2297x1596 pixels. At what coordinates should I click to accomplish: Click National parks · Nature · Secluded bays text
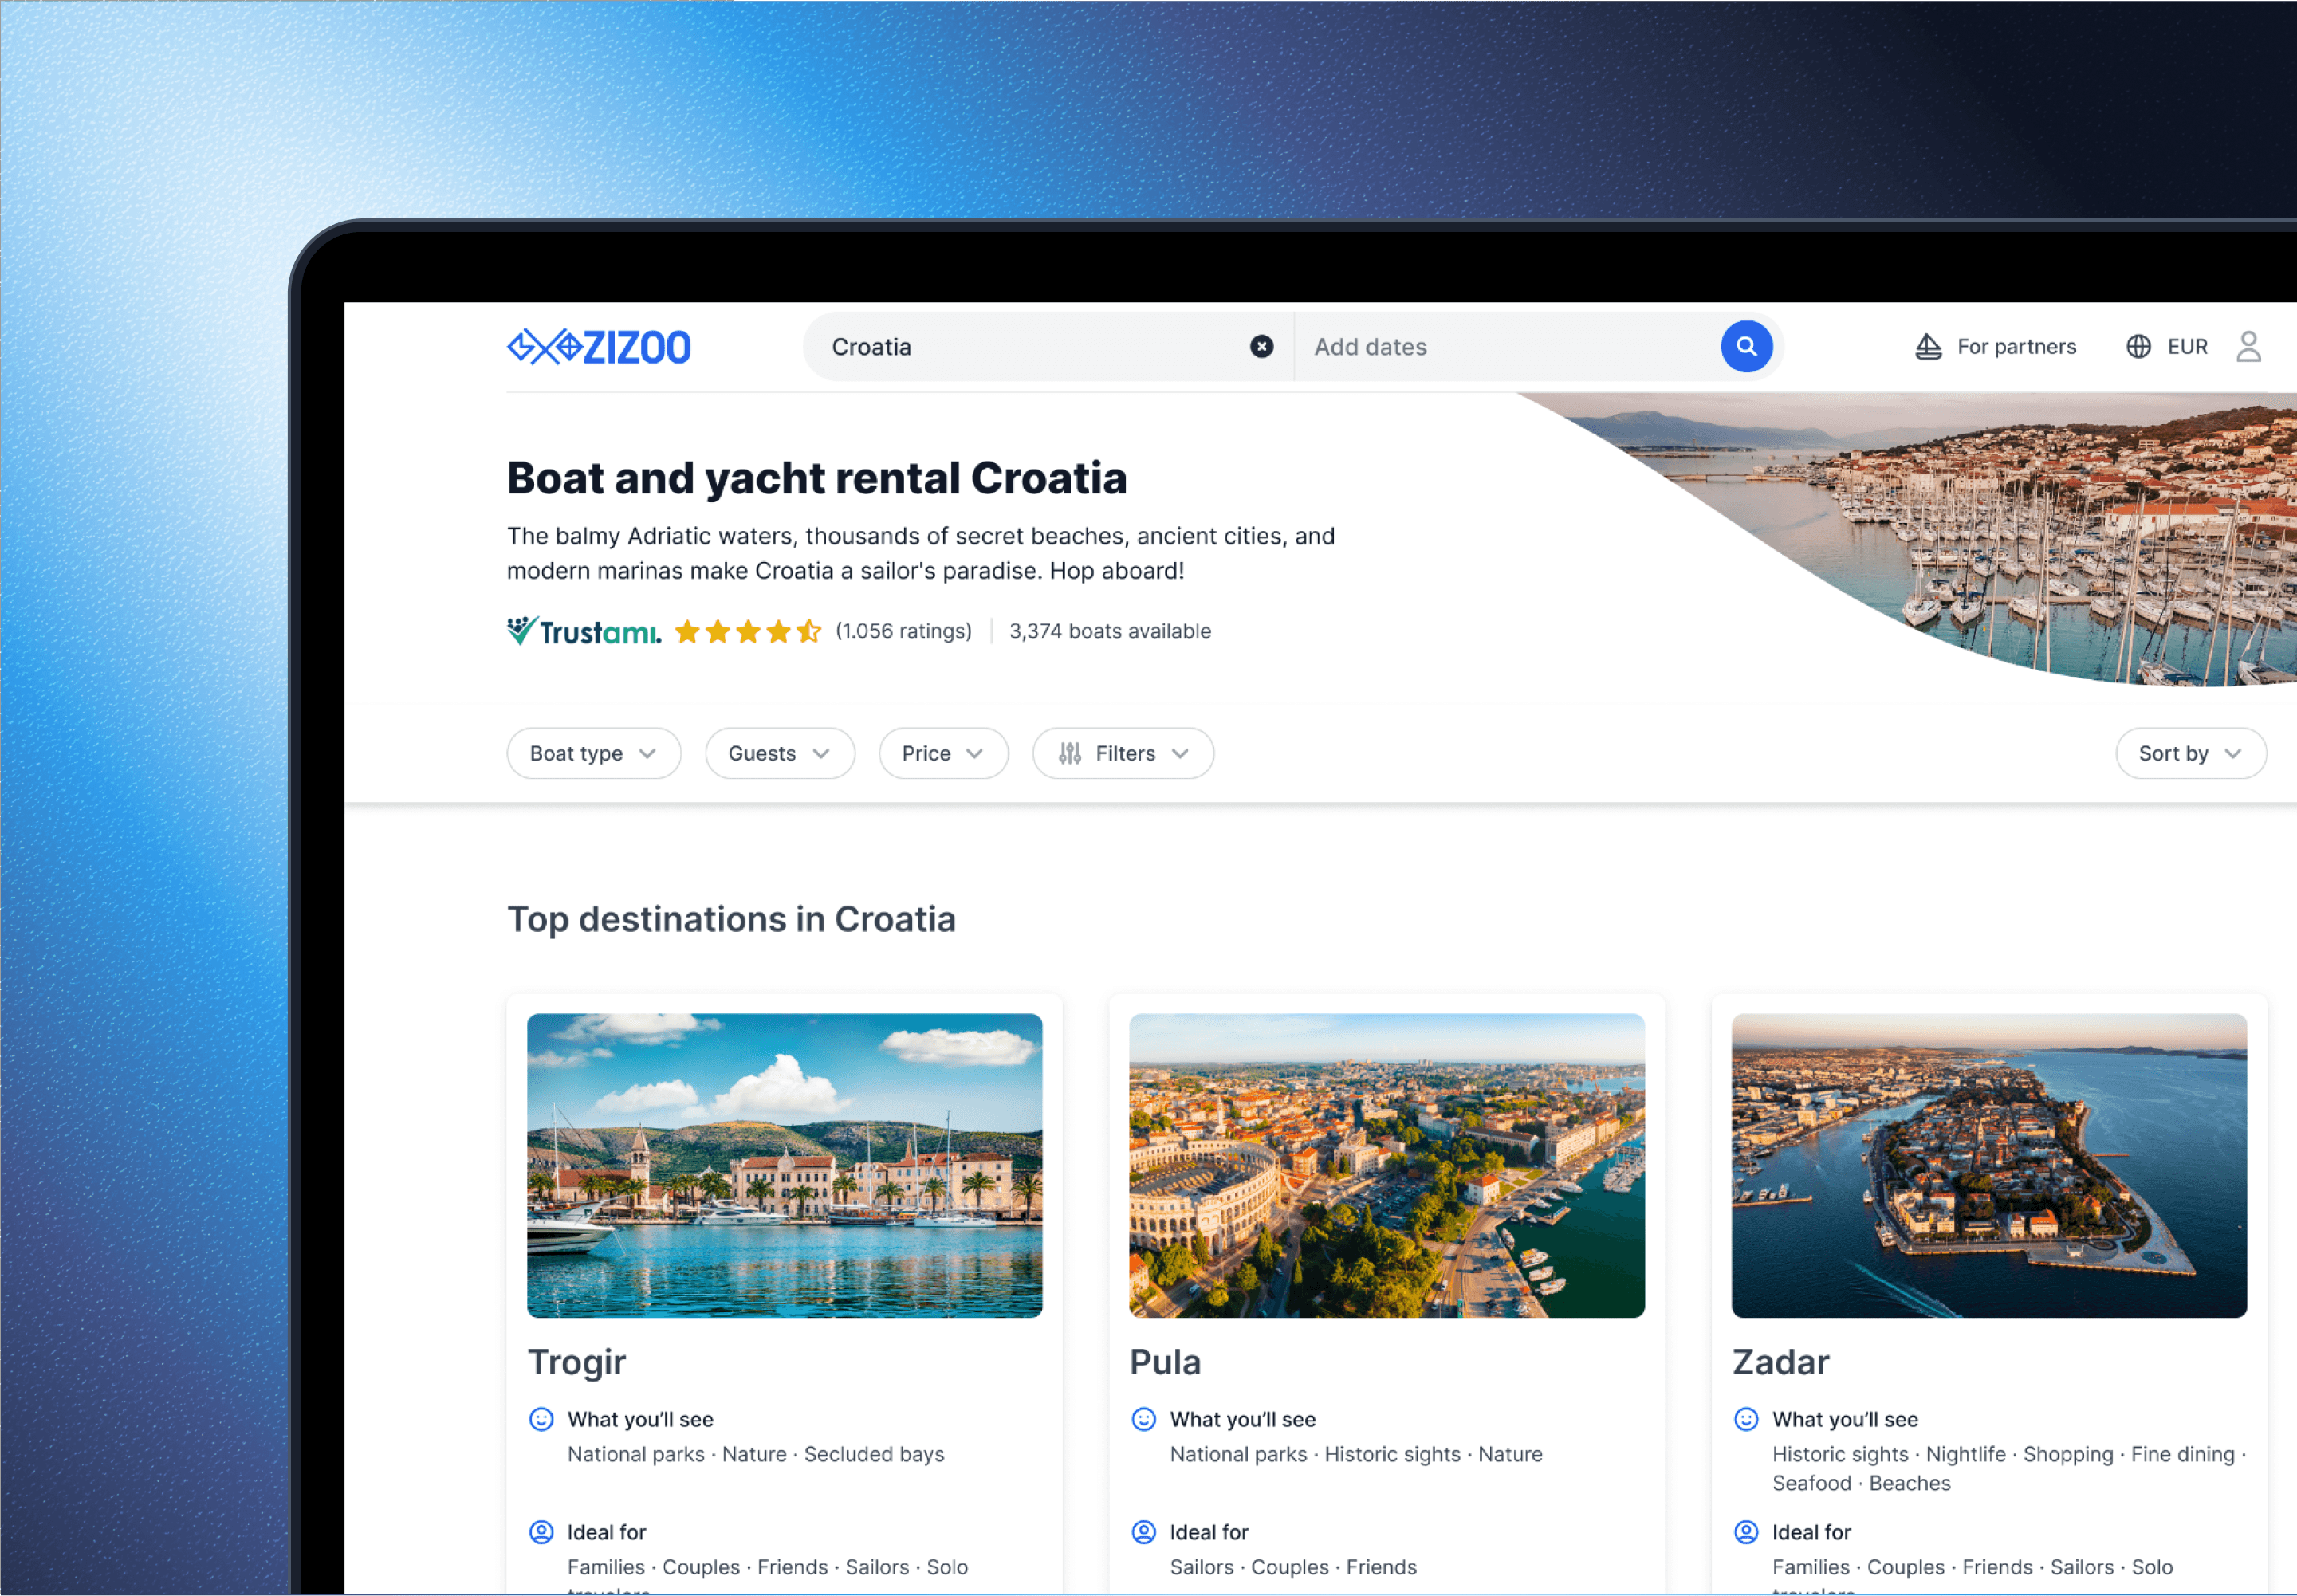point(756,1454)
